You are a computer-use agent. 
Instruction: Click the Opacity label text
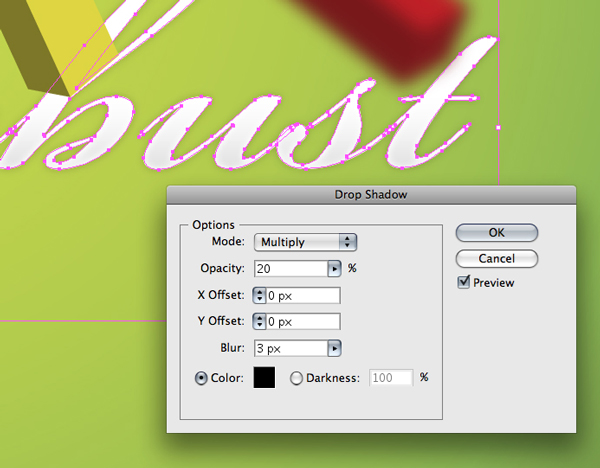pos(222,268)
